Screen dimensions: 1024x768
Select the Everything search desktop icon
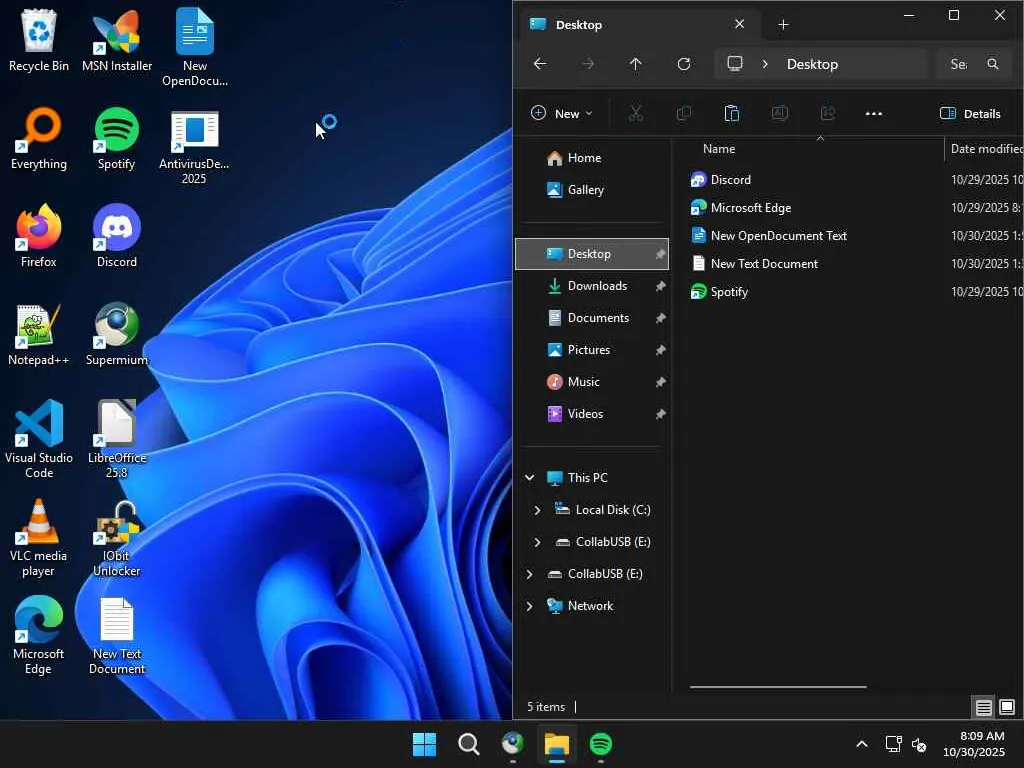pyautogui.click(x=39, y=138)
